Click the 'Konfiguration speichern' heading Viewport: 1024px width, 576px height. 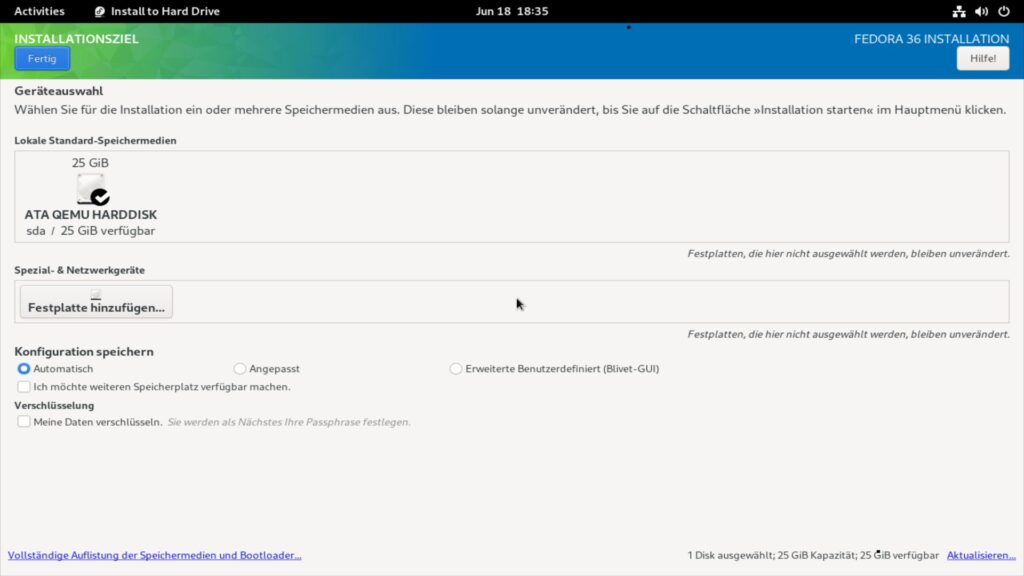click(x=84, y=351)
